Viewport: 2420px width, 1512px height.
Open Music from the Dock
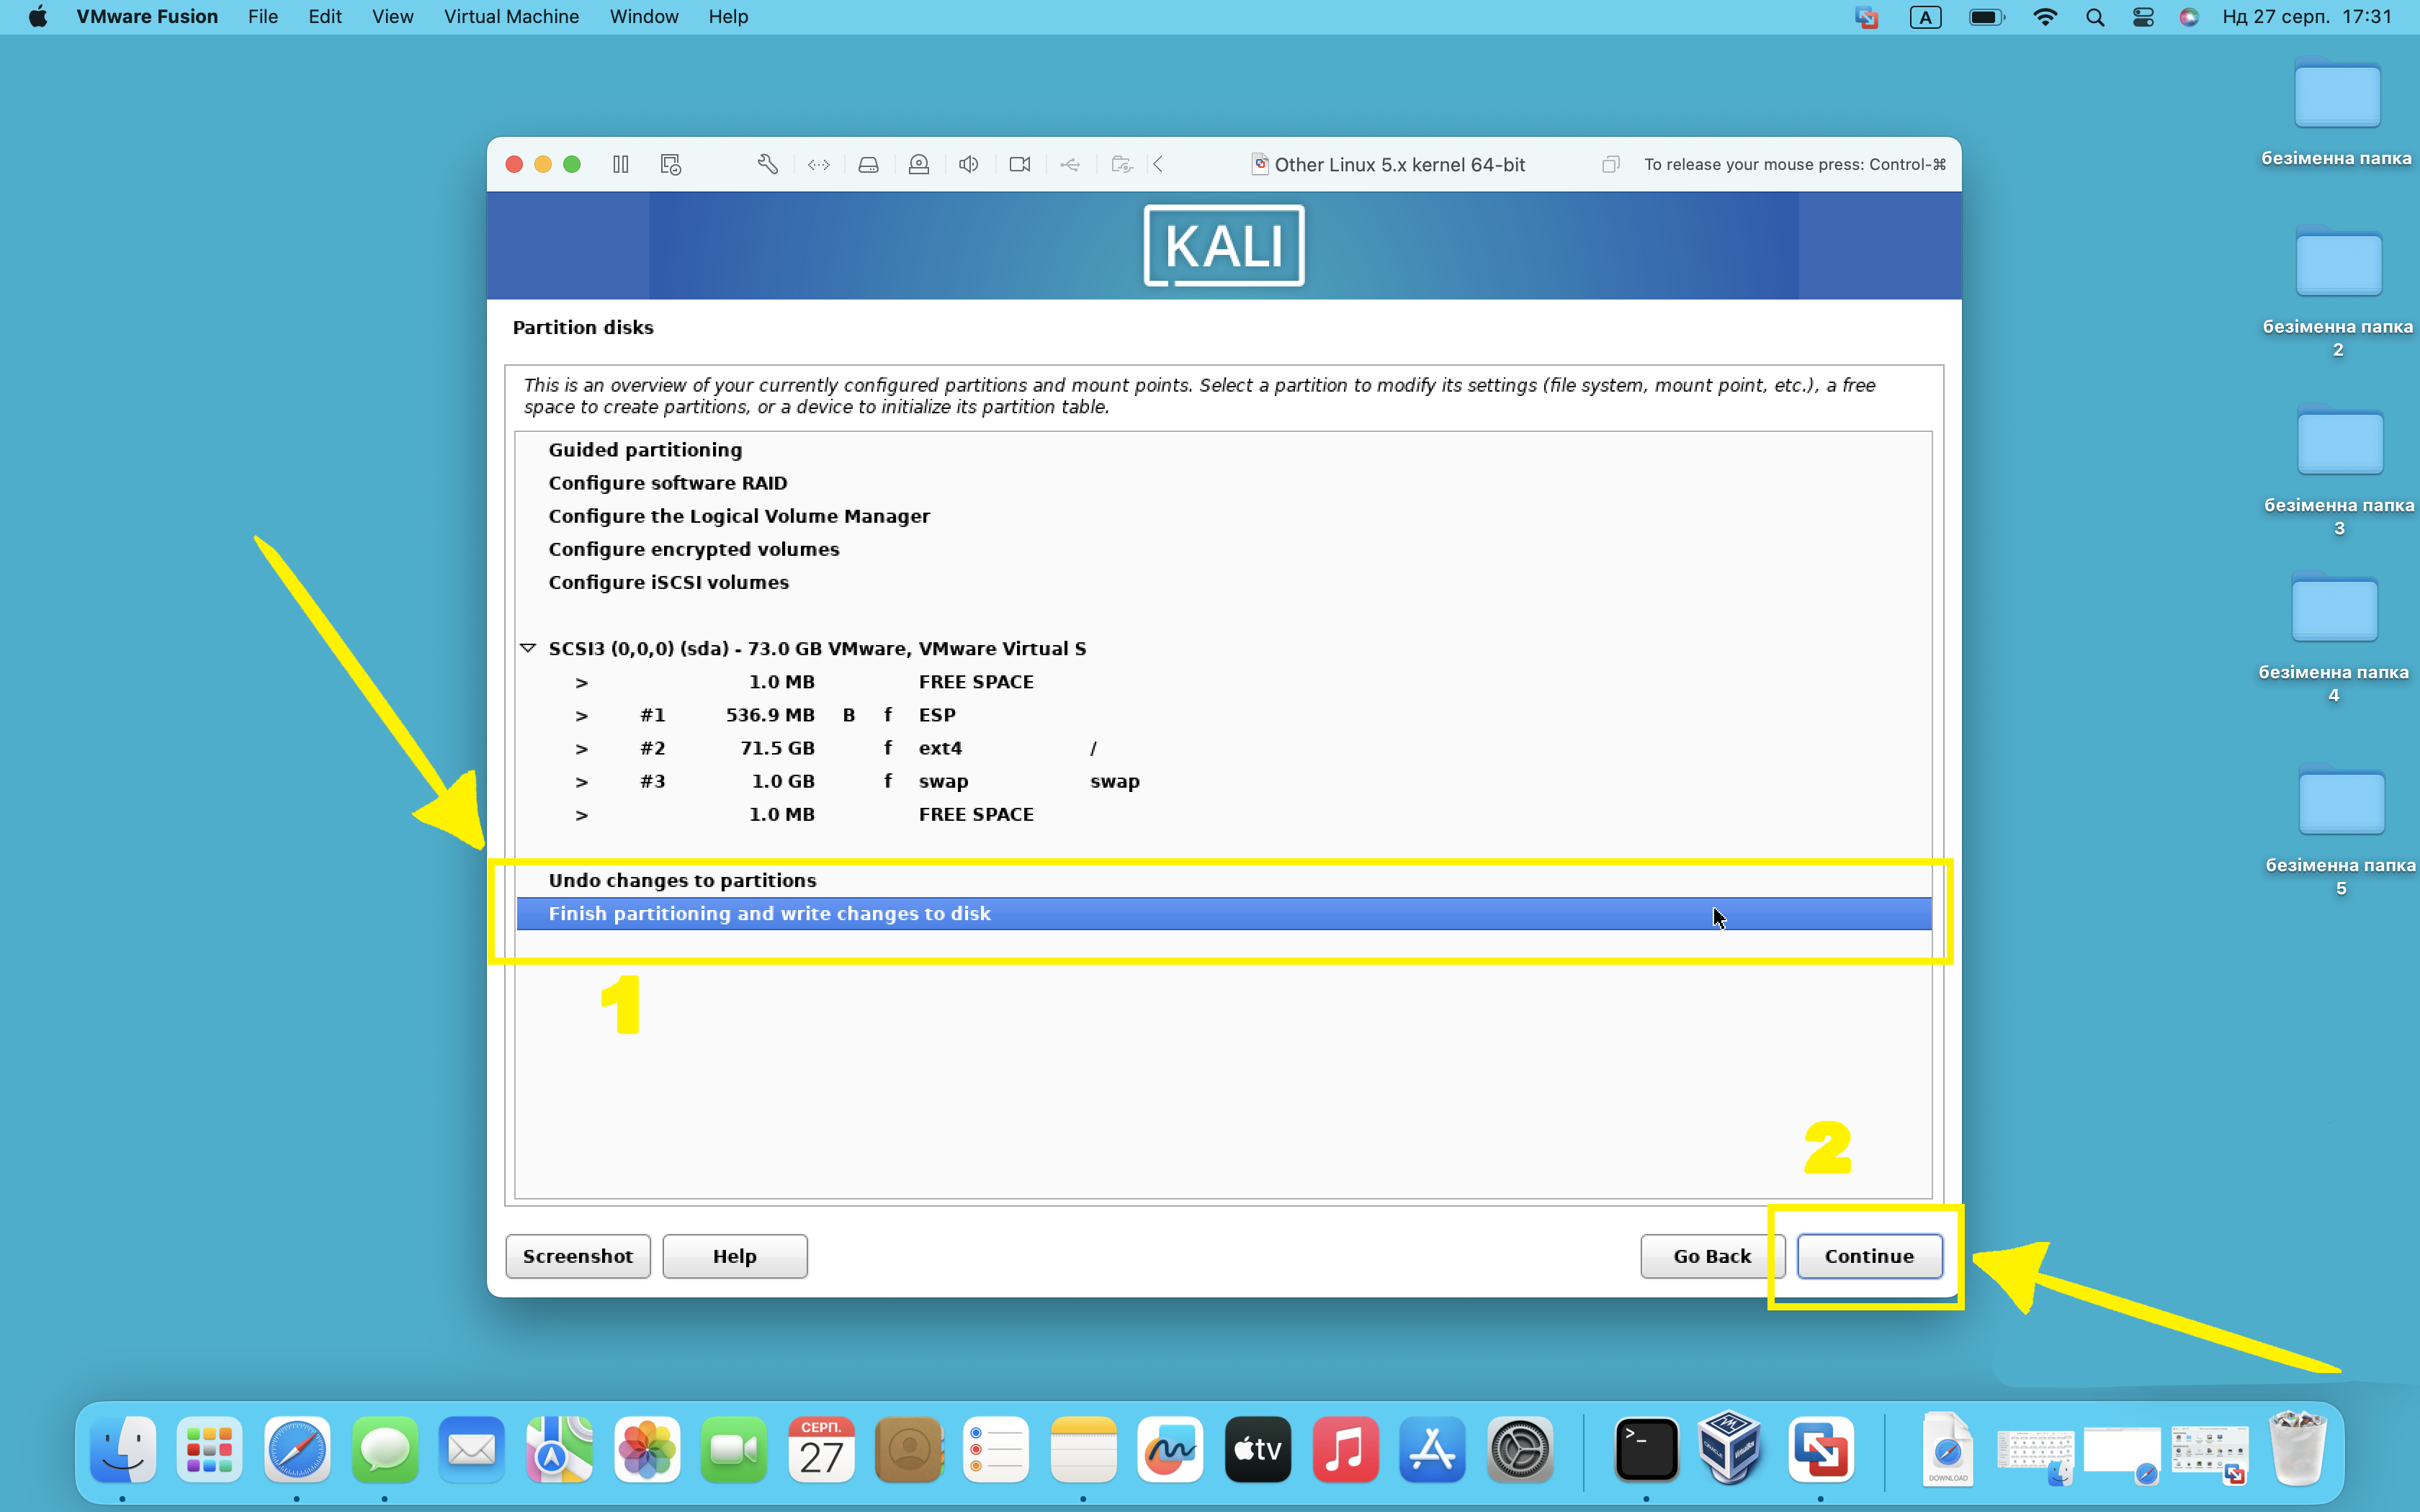point(1345,1449)
